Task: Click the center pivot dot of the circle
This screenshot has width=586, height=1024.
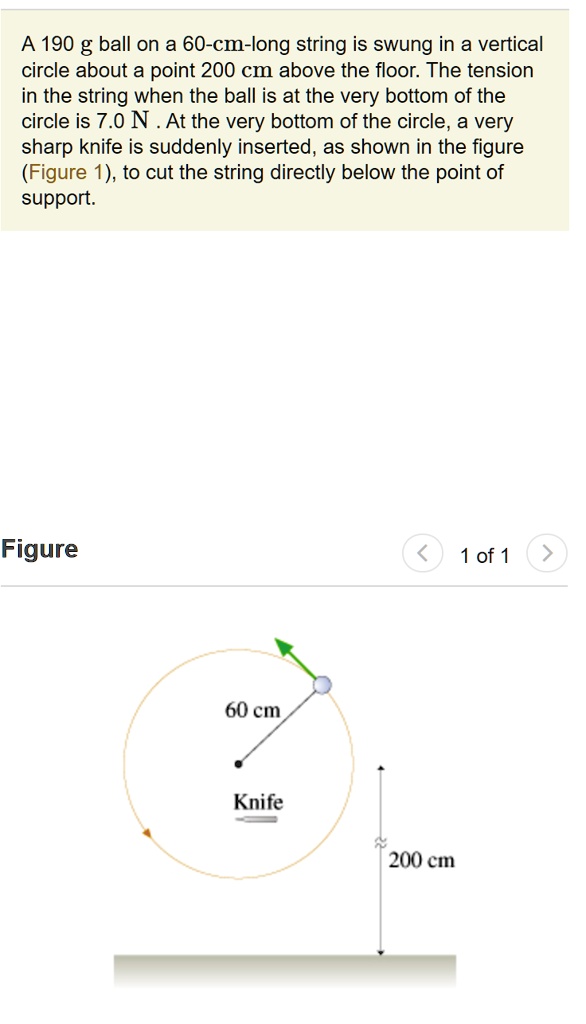Action: (238, 763)
